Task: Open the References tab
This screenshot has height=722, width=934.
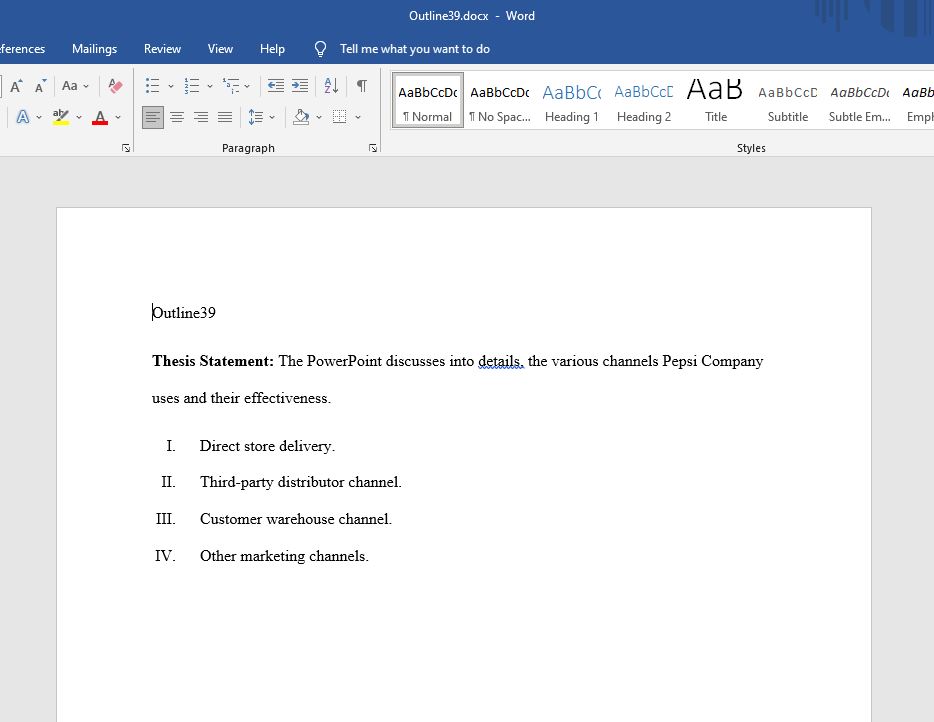Action: tap(21, 49)
